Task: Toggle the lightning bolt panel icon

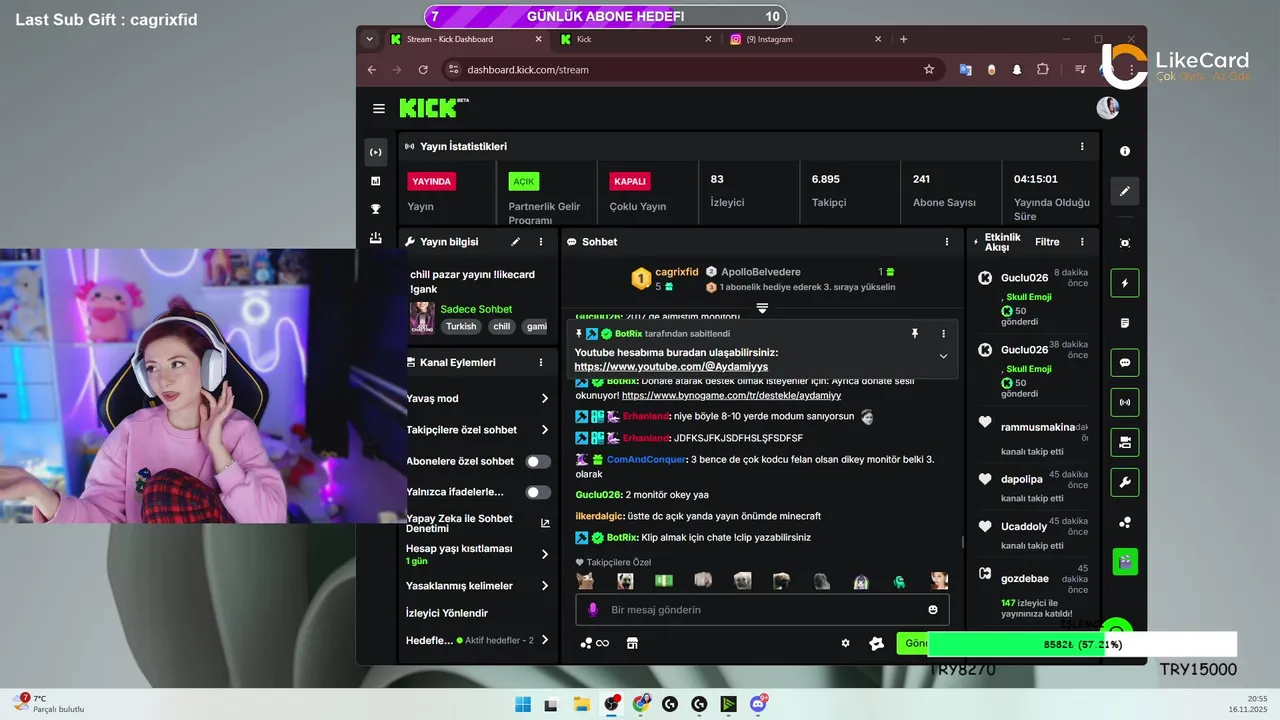Action: click(x=1125, y=283)
